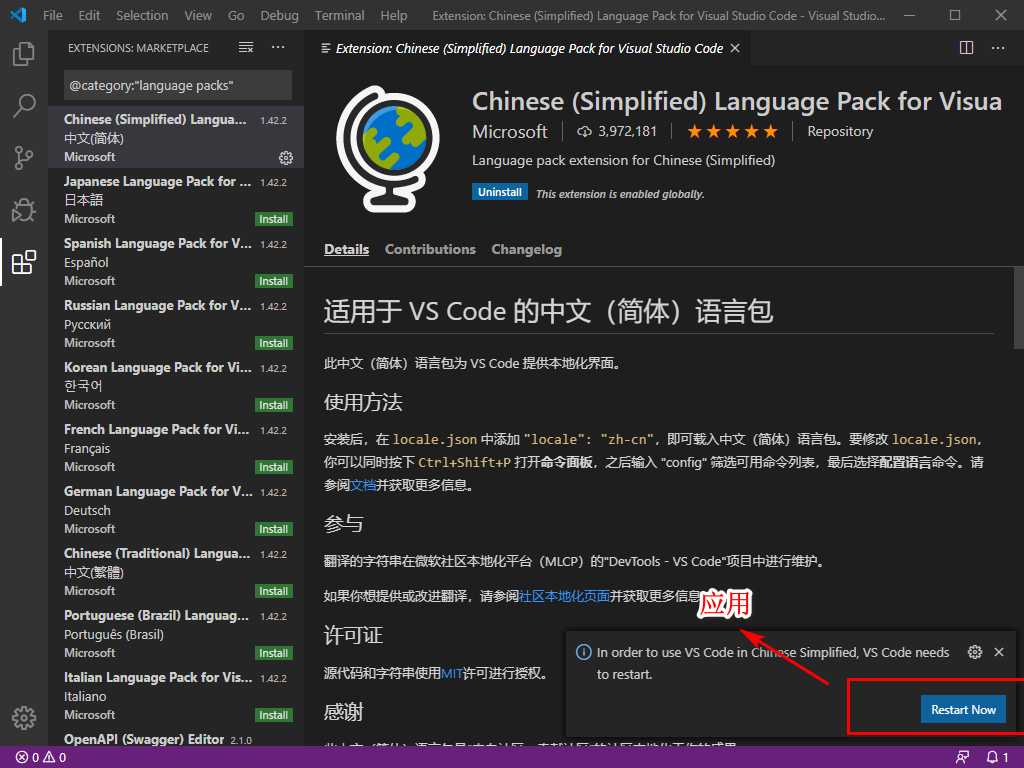Select Japanese Language Pack title
The image size is (1024, 768).
[x=157, y=182]
